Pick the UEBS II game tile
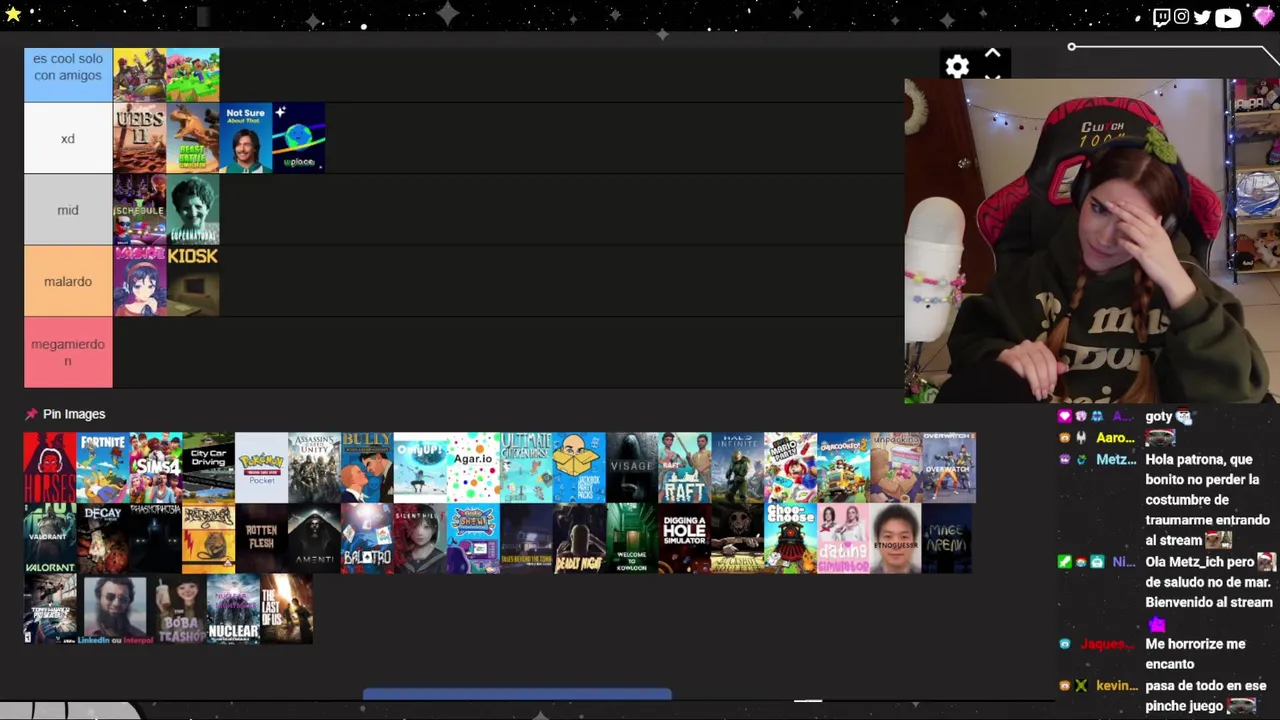The image size is (1280, 720). point(140,138)
